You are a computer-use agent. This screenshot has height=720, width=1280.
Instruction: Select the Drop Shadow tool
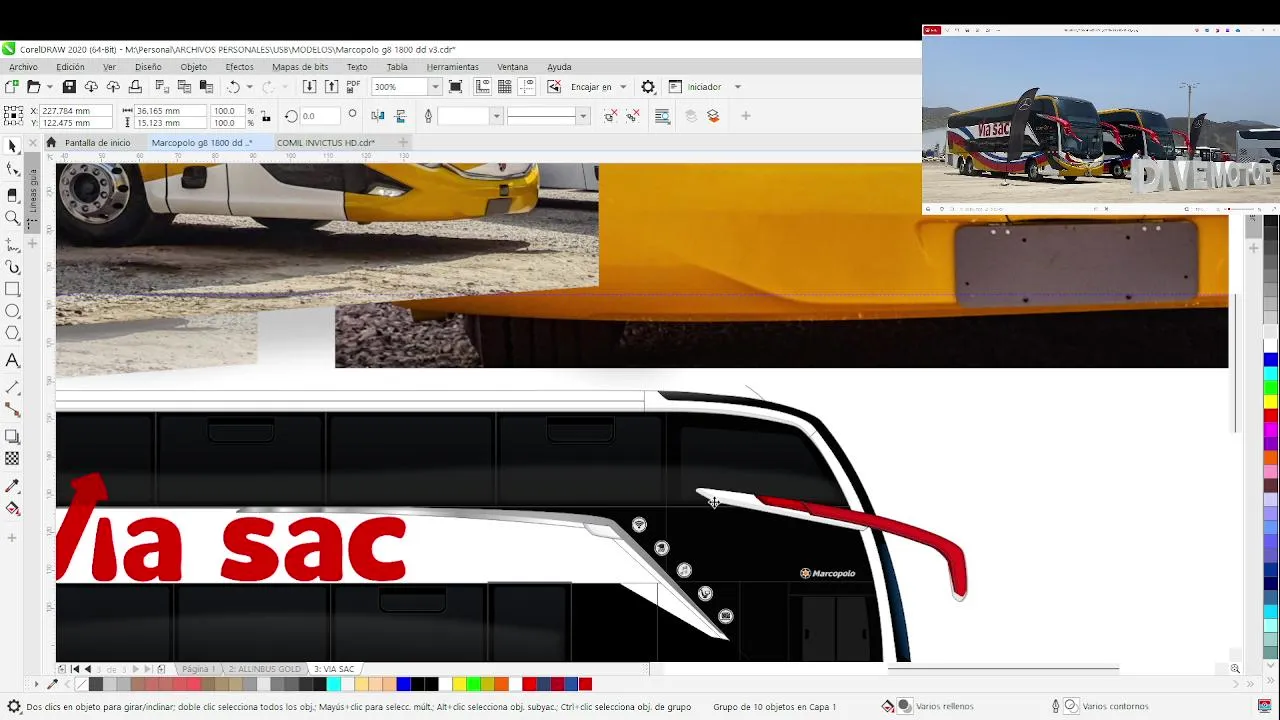click(x=12, y=437)
